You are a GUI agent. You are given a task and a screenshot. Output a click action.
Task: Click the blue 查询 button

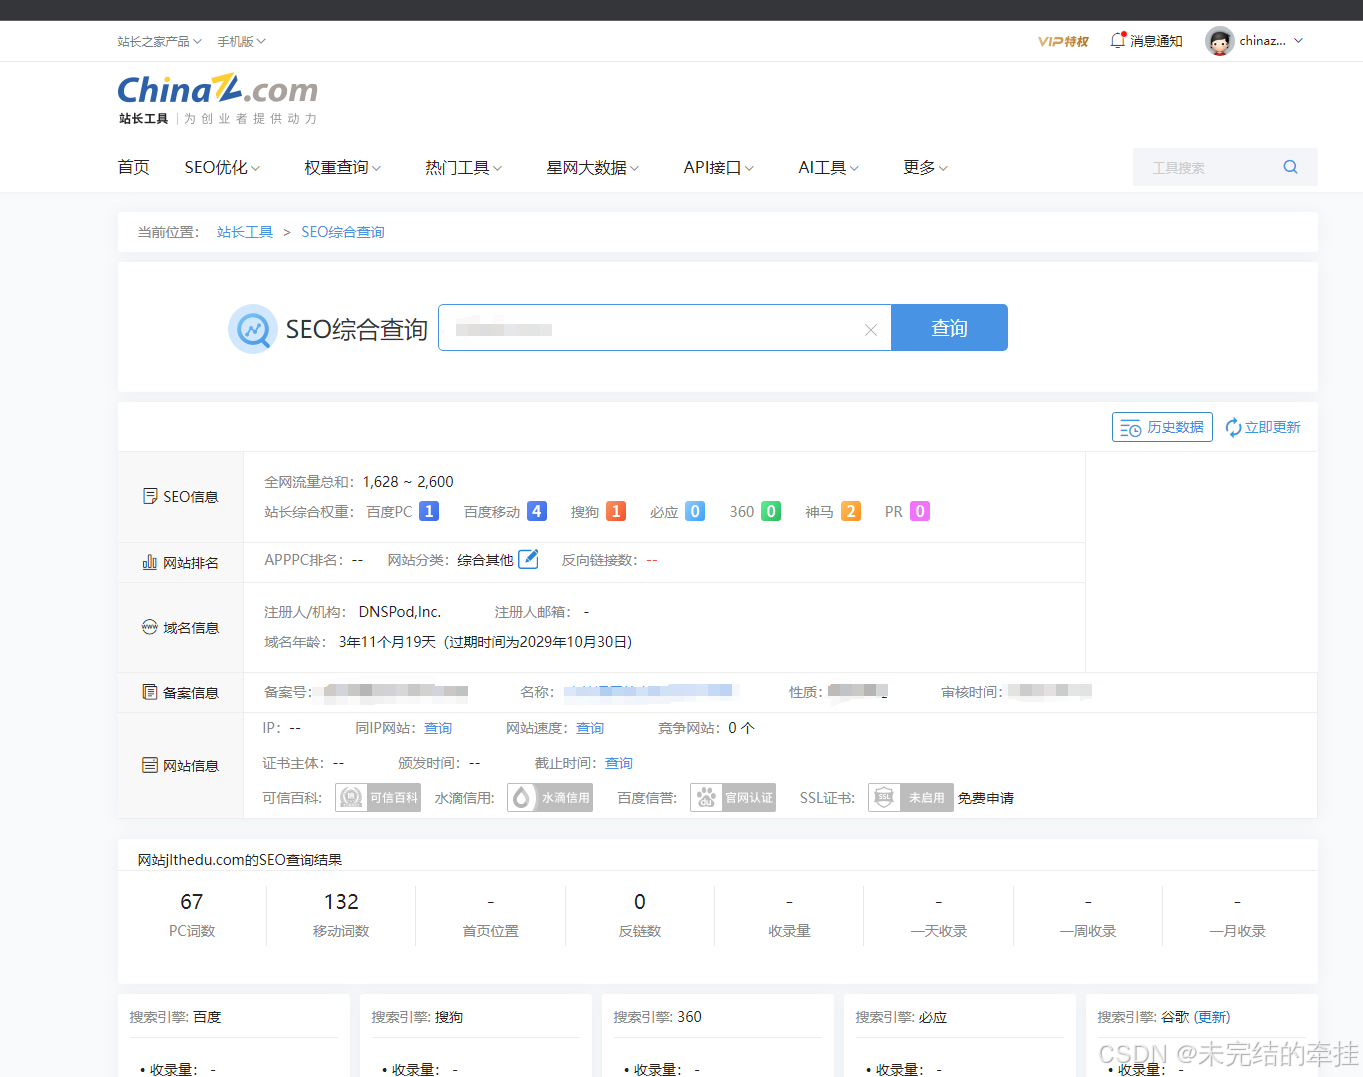pyautogui.click(x=949, y=327)
